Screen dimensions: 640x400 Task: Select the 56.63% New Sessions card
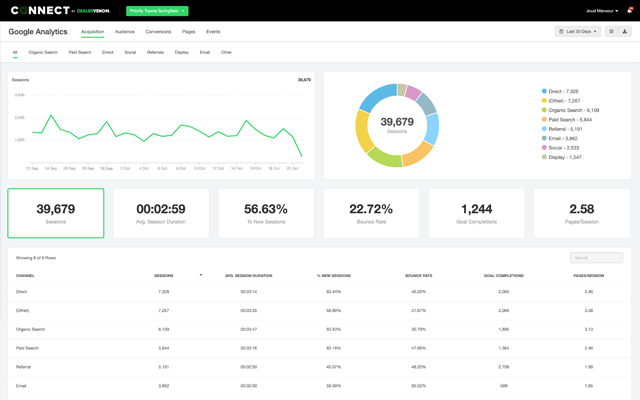[x=266, y=213]
